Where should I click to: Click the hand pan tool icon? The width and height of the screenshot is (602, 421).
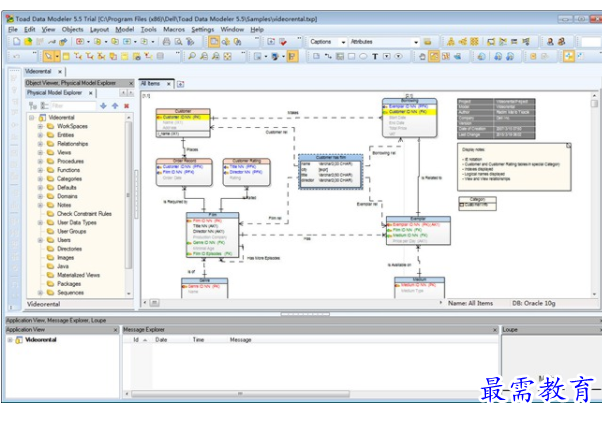click(x=422, y=56)
